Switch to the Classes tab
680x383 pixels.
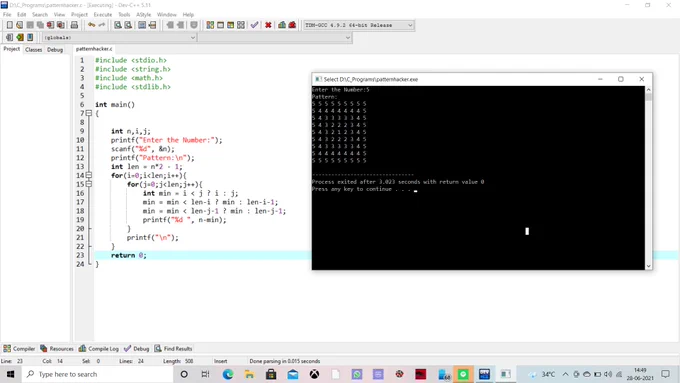33,49
